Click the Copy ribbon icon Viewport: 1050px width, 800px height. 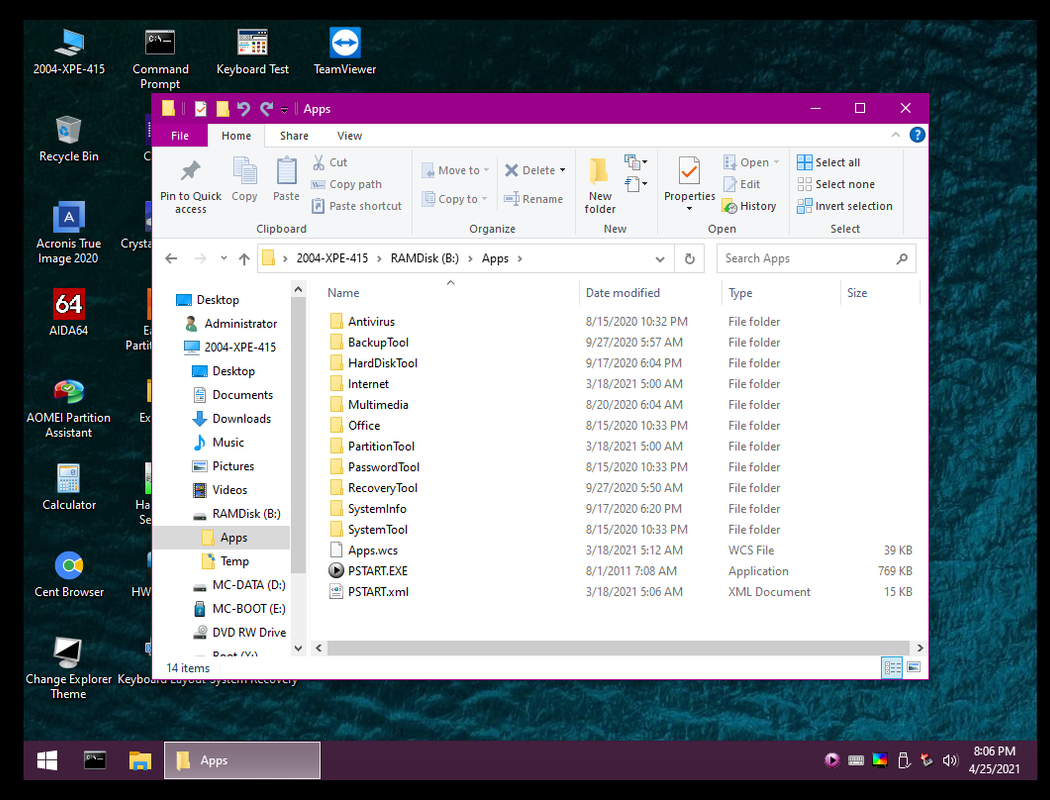tap(244, 179)
